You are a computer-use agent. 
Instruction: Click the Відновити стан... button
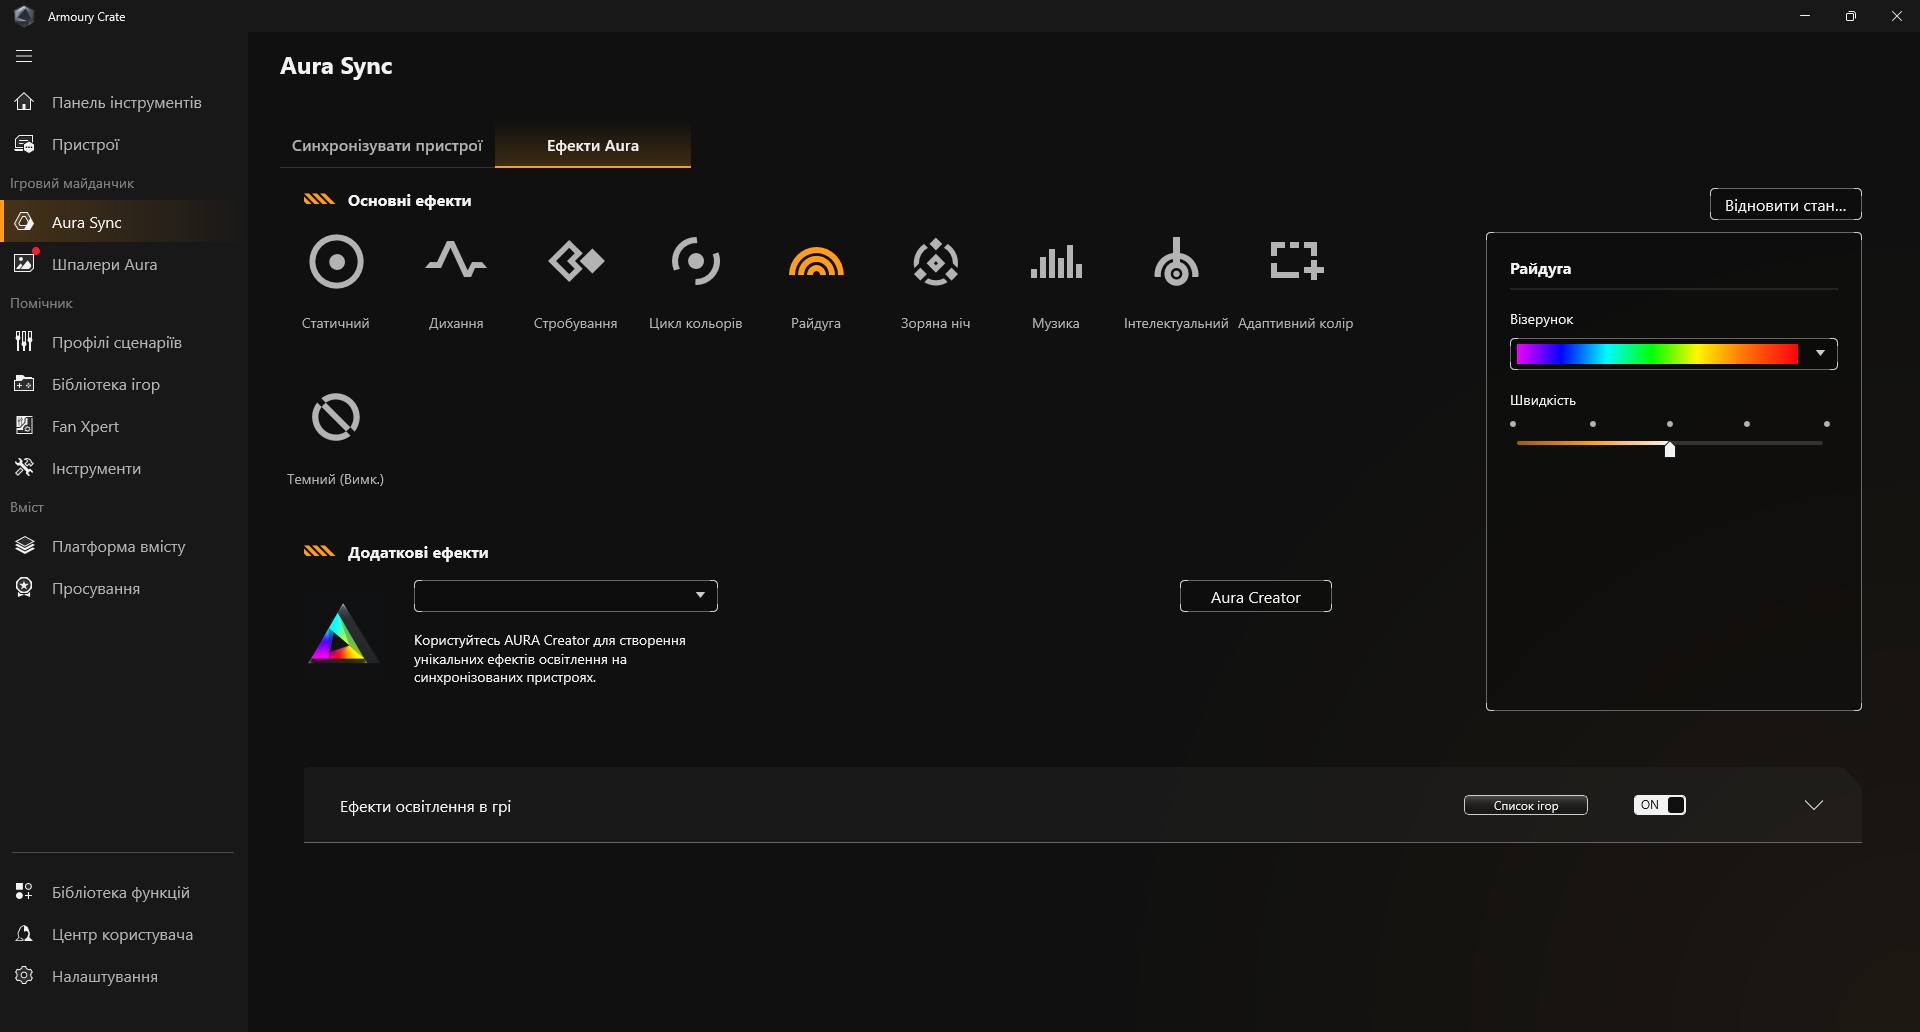[1786, 205]
